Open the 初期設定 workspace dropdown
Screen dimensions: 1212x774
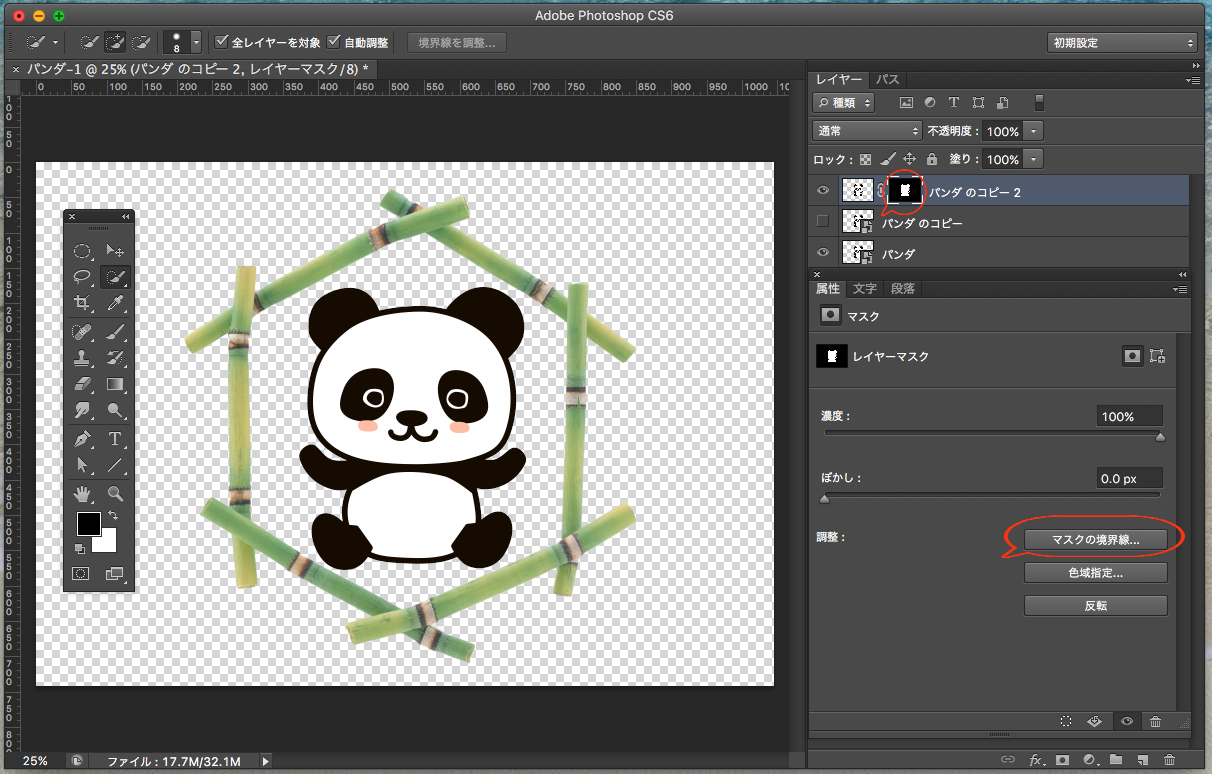(x=1121, y=43)
